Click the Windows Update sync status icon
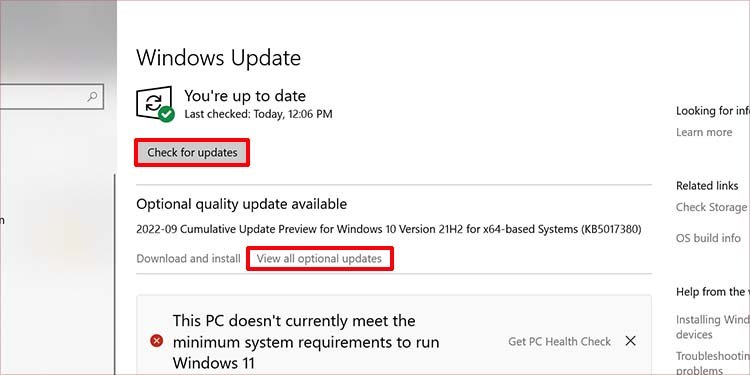The image size is (750, 375). pos(154,102)
